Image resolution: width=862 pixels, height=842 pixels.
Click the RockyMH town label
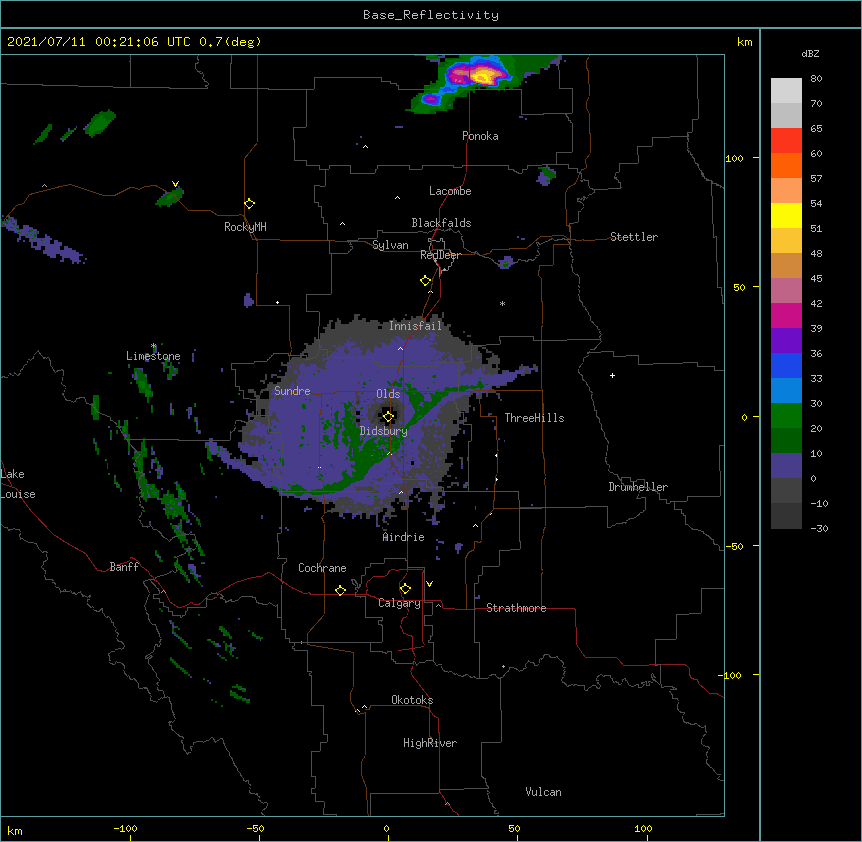point(245,226)
